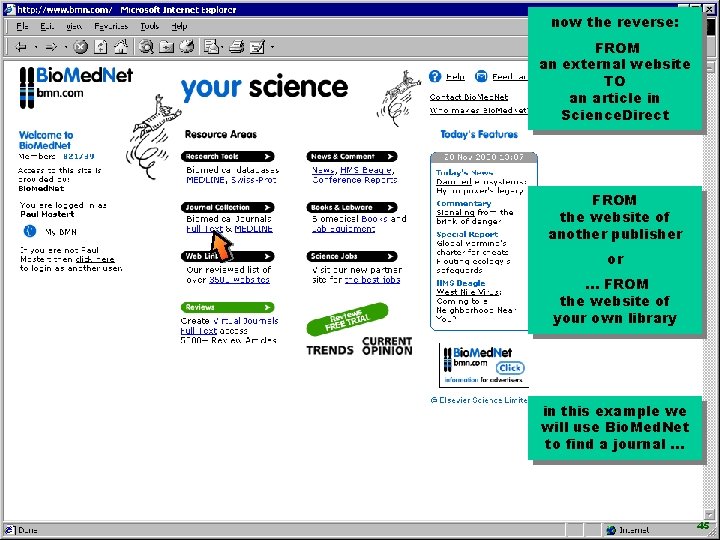Follow Full Text link under Reviews
Screen dimensions: 720x540
pos(198,331)
